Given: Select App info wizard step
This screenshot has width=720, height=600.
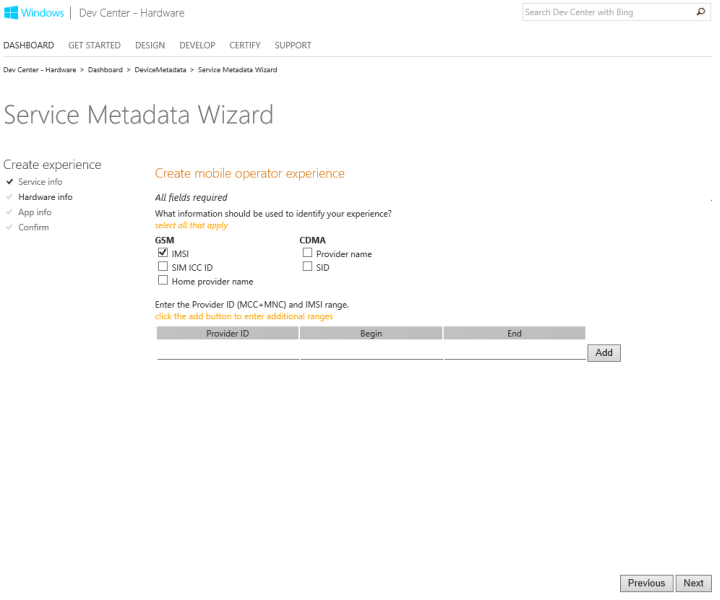Looking at the screenshot, I should click(x=35, y=212).
